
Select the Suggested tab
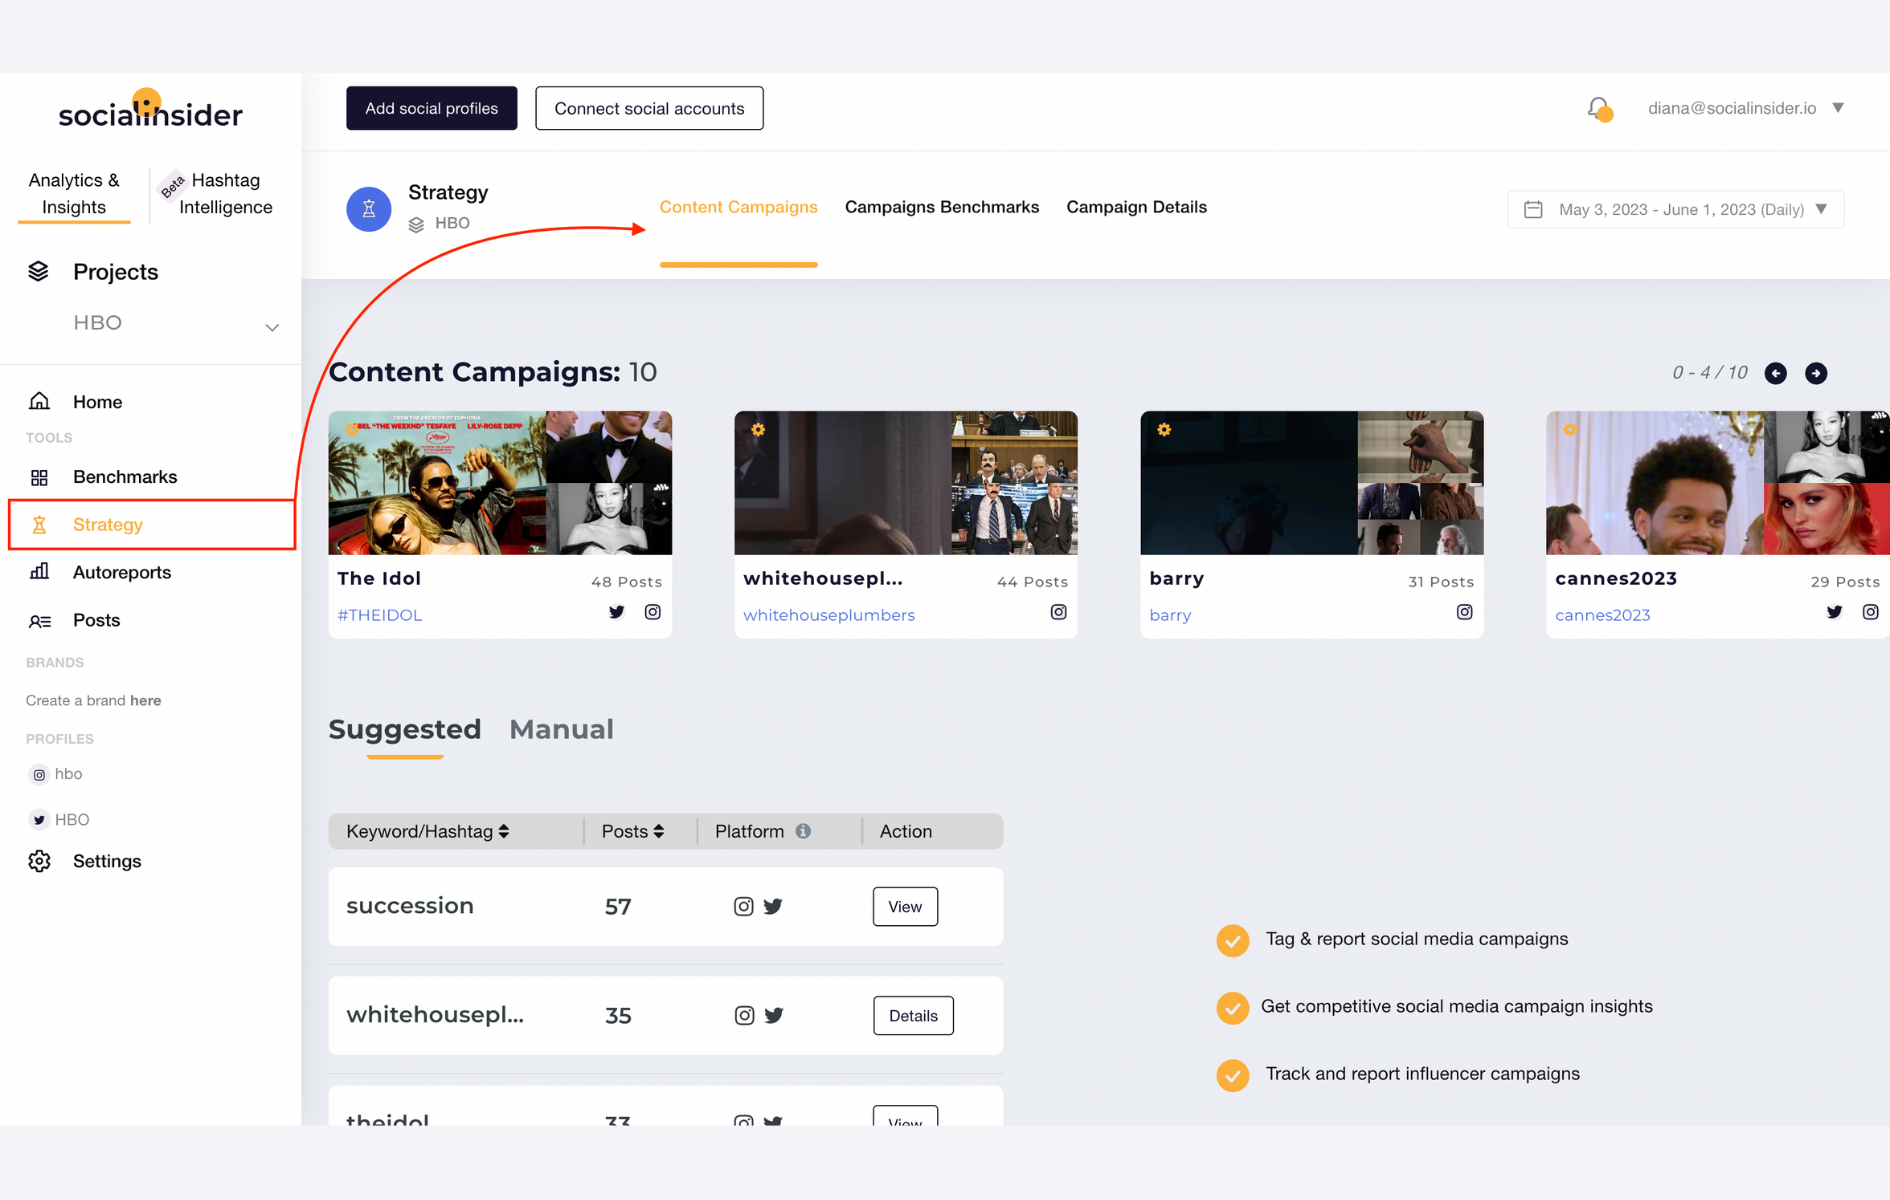[405, 729]
